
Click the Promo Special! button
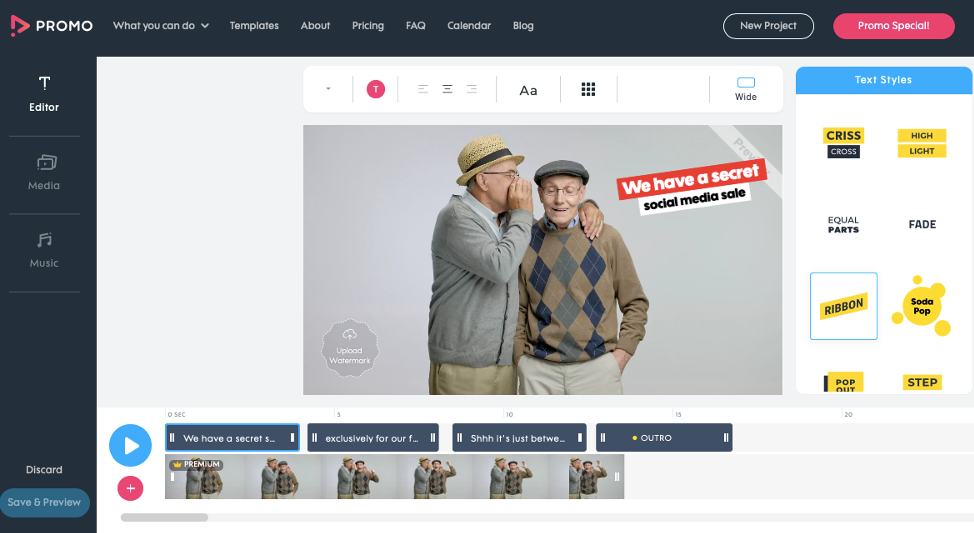(893, 25)
